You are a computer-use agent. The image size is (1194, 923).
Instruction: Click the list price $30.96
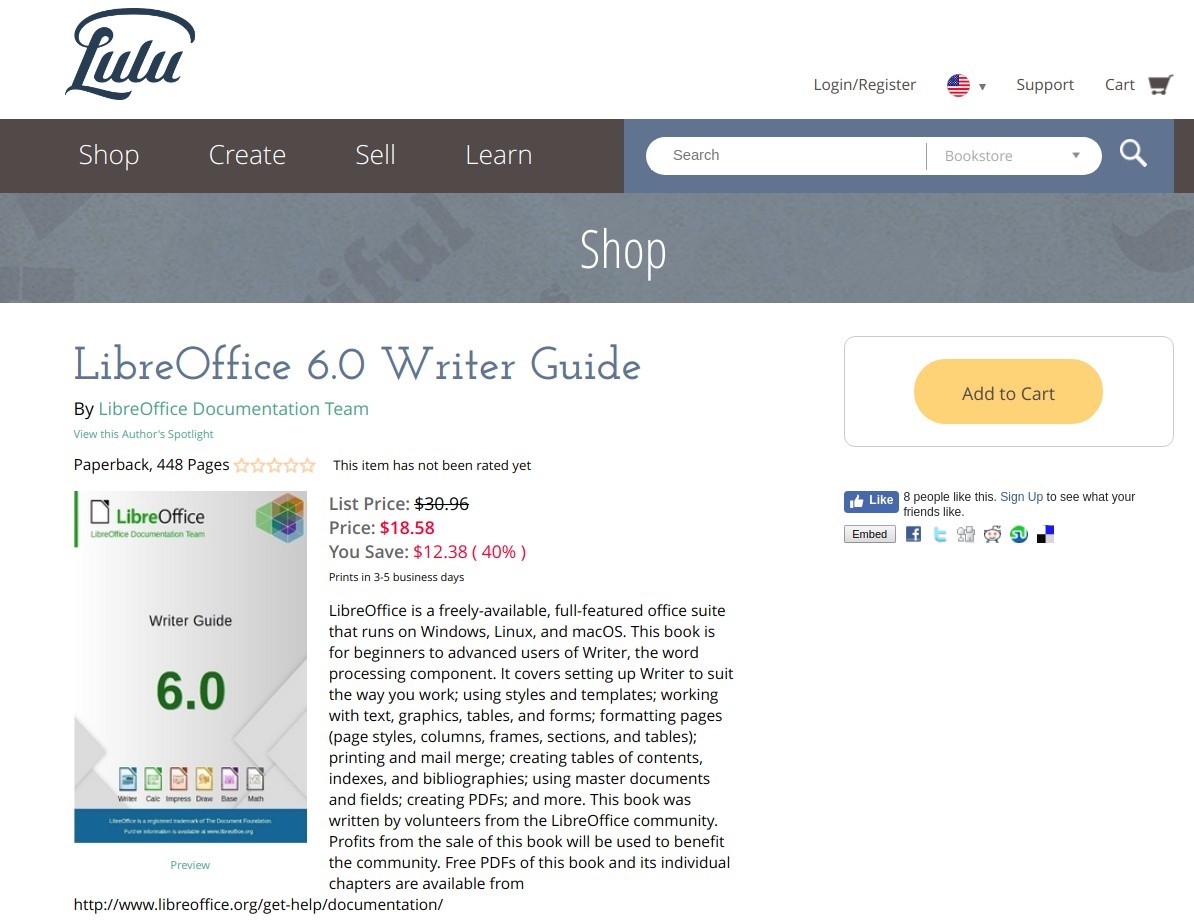pyautogui.click(x=442, y=504)
